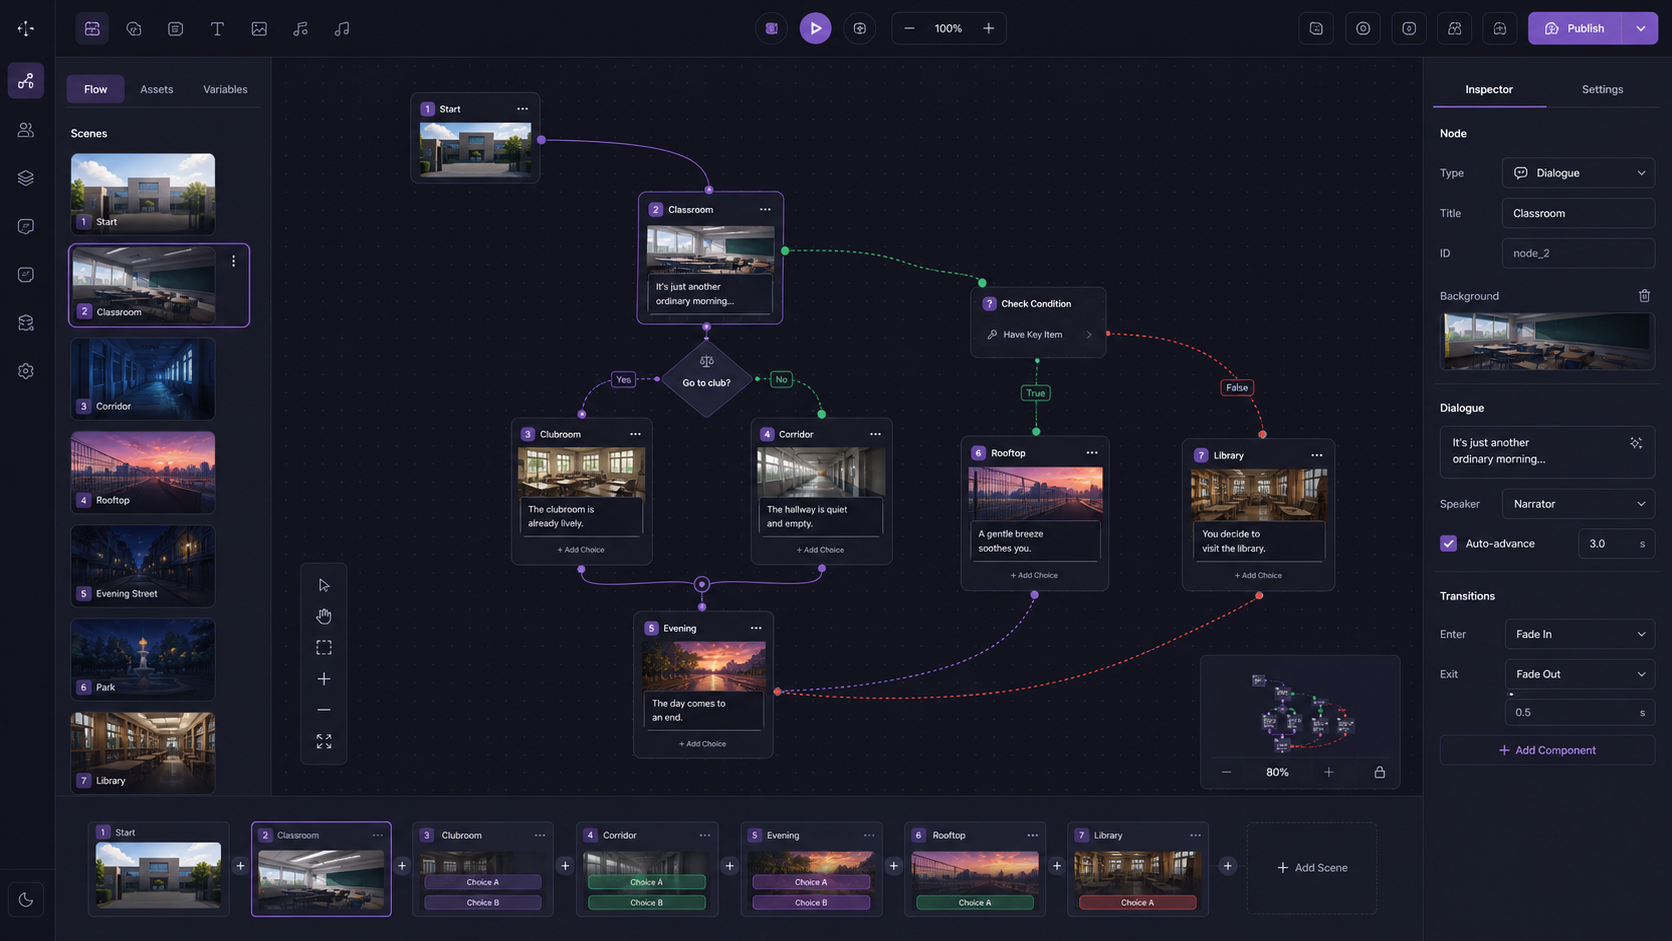Toggle the Auto-advance checkbox
Screen dimensions: 1672x941
[x=1448, y=543]
